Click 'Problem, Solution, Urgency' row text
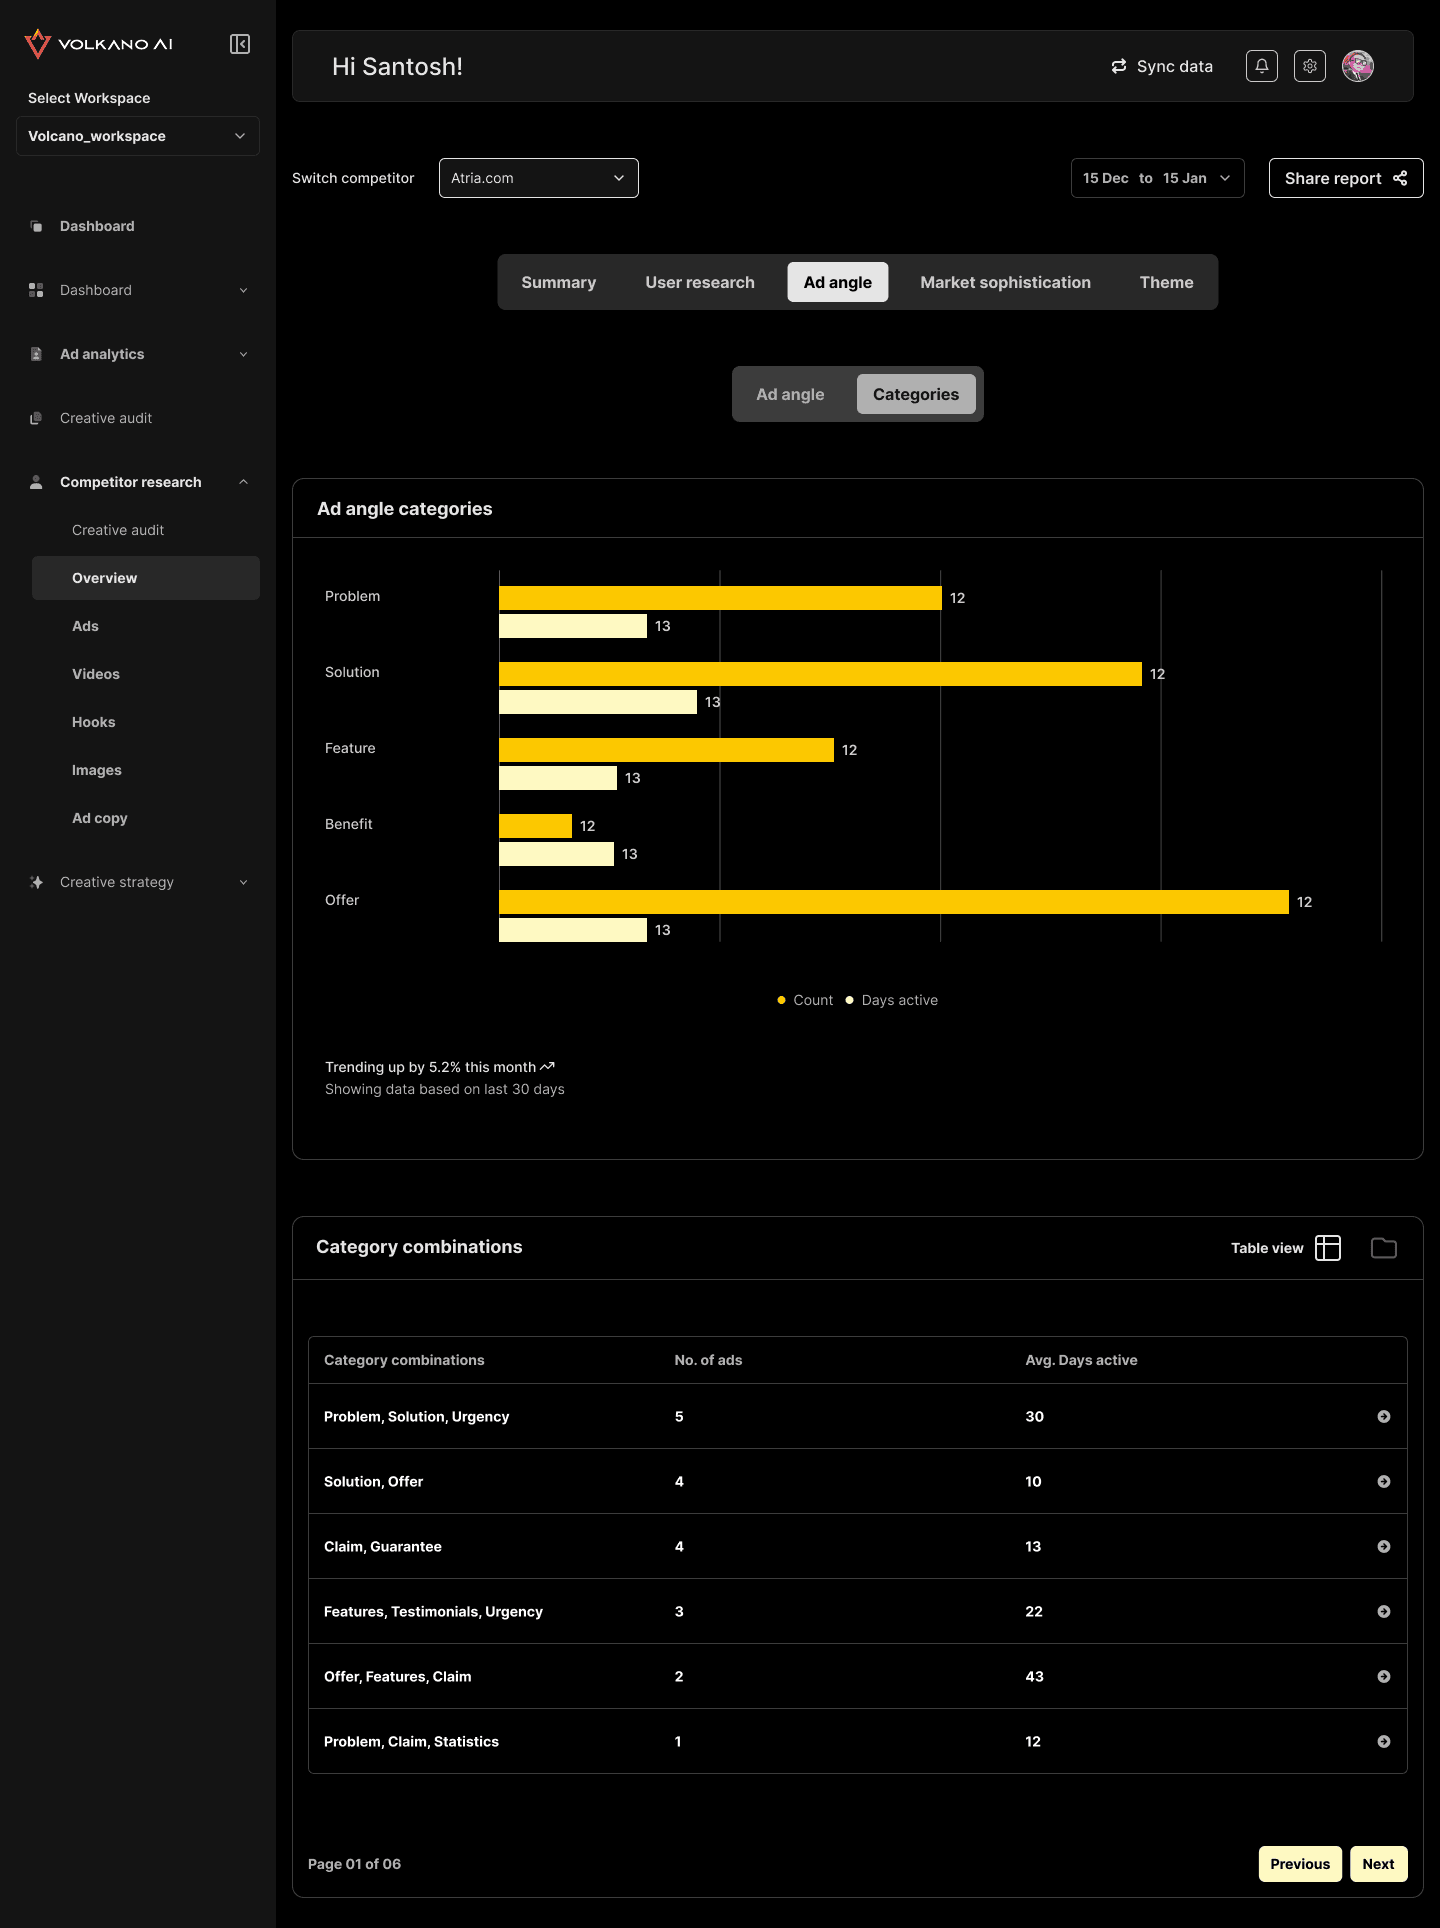 click(416, 1416)
